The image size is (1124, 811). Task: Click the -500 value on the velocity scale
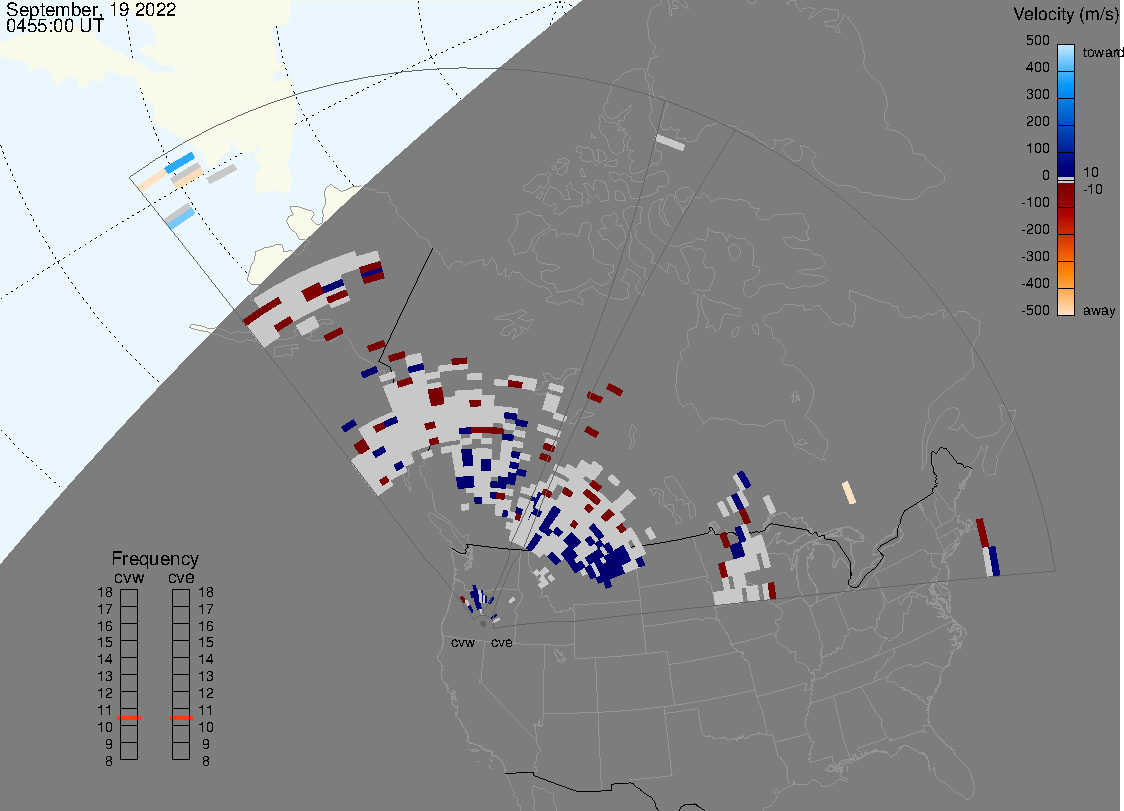click(1035, 310)
